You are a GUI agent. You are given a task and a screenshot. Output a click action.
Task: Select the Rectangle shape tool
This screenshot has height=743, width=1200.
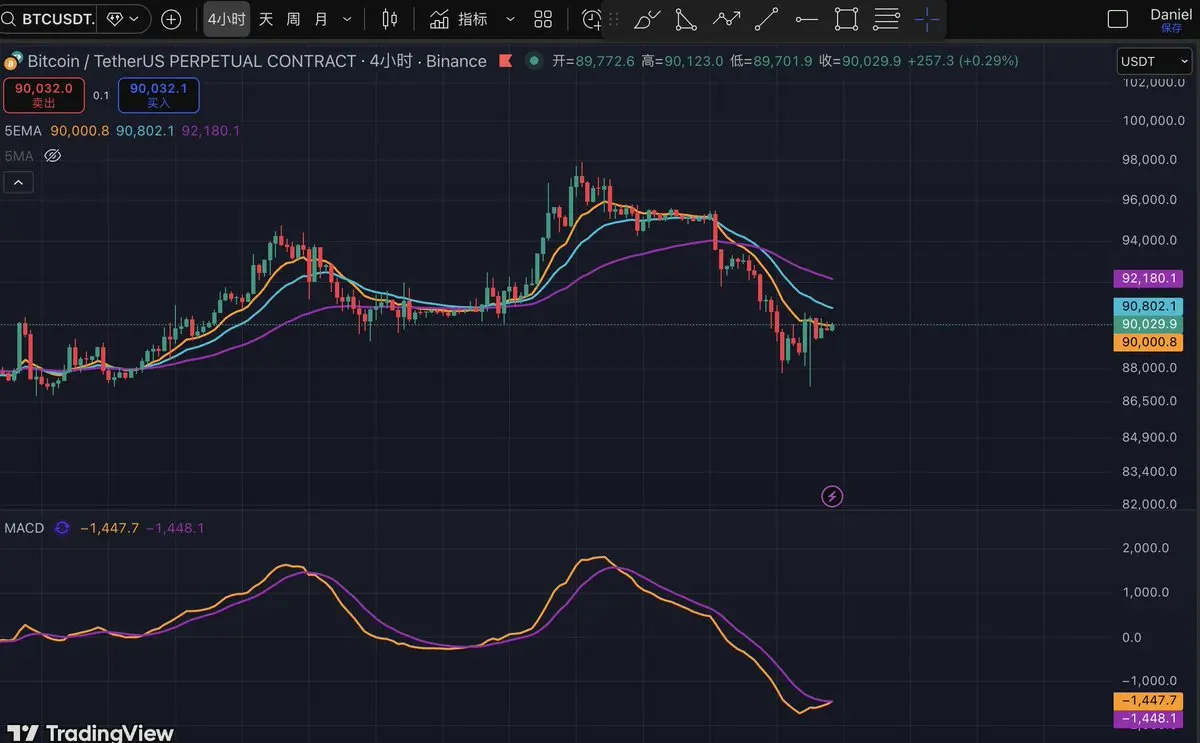pos(846,18)
